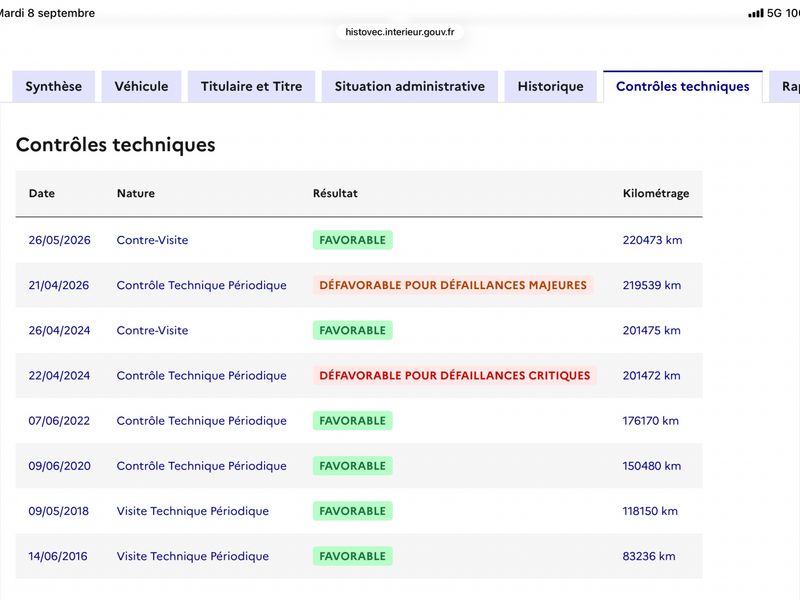
Task: Select the Kilométrage column header
Action: coord(656,193)
